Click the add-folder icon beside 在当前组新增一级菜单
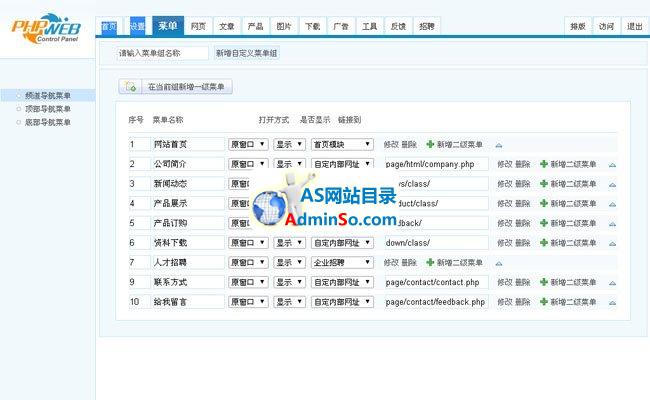650x400 pixels. pos(130,87)
